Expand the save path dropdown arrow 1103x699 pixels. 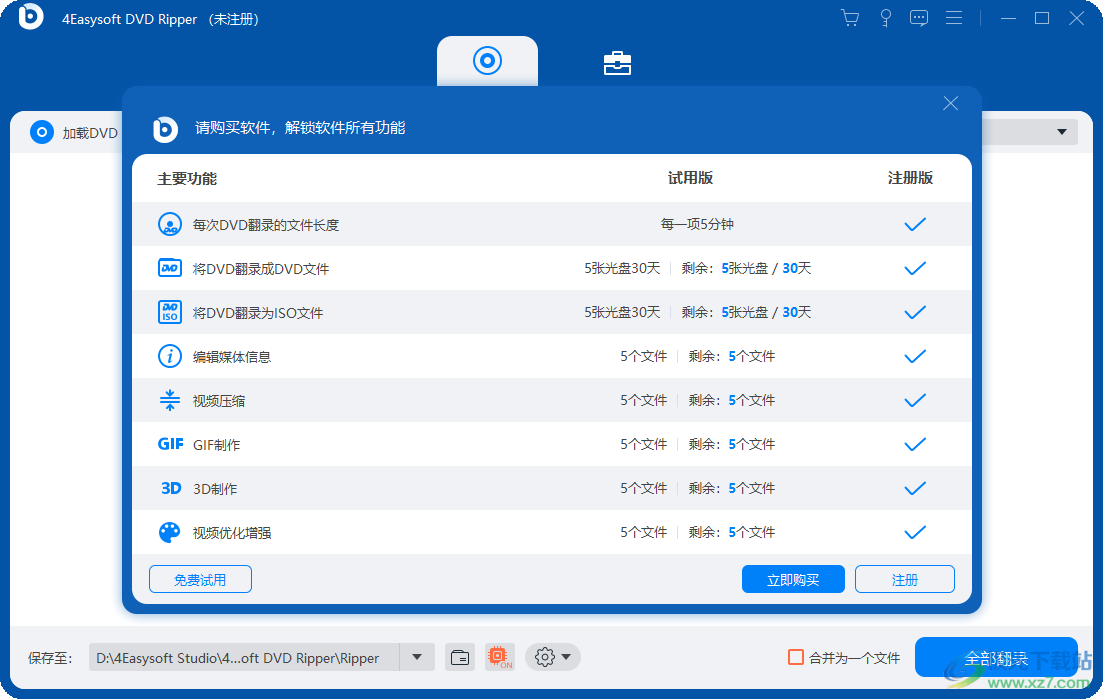(417, 658)
